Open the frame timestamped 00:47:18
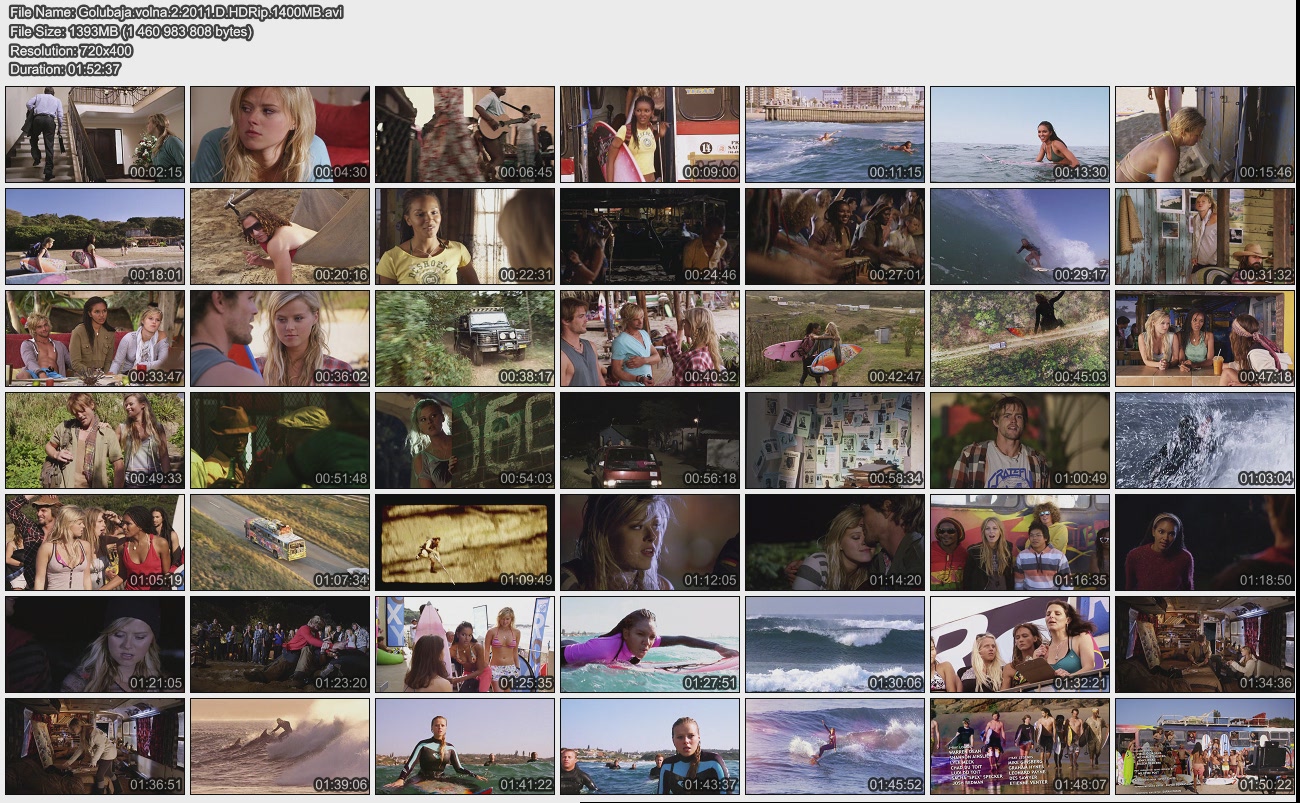 click(x=1204, y=339)
